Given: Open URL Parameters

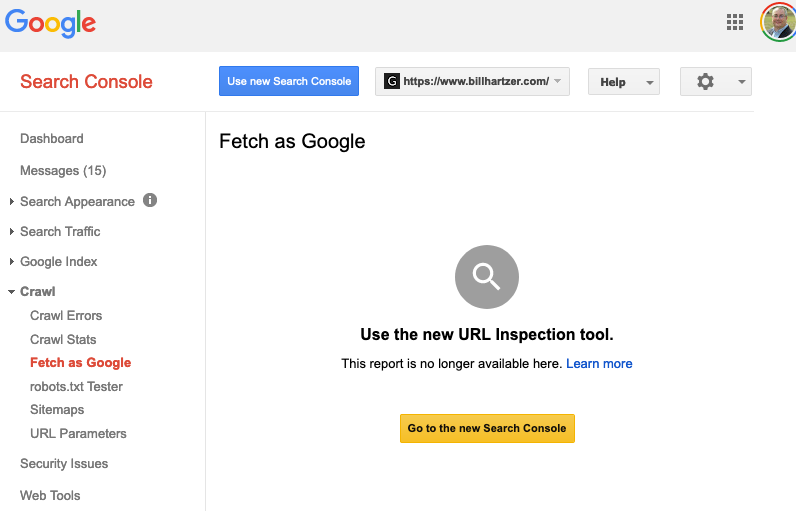Looking at the screenshot, I should pos(78,433).
